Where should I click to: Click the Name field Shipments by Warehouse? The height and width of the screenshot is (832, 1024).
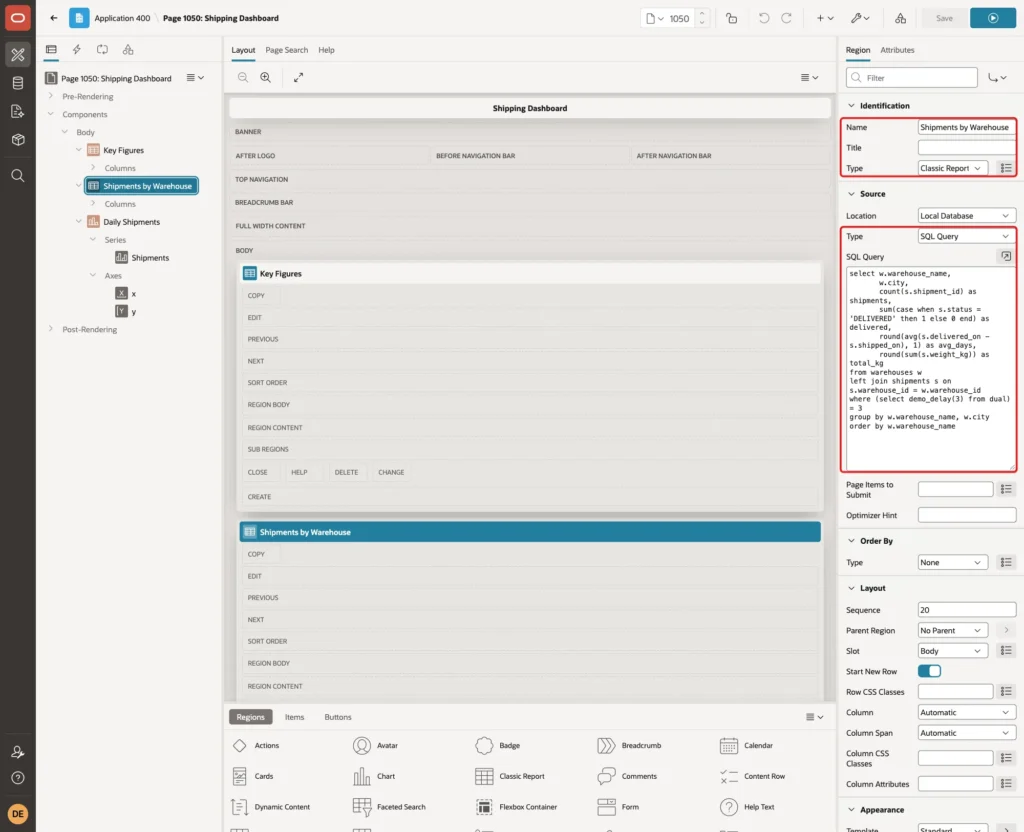(x=967, y=127)
